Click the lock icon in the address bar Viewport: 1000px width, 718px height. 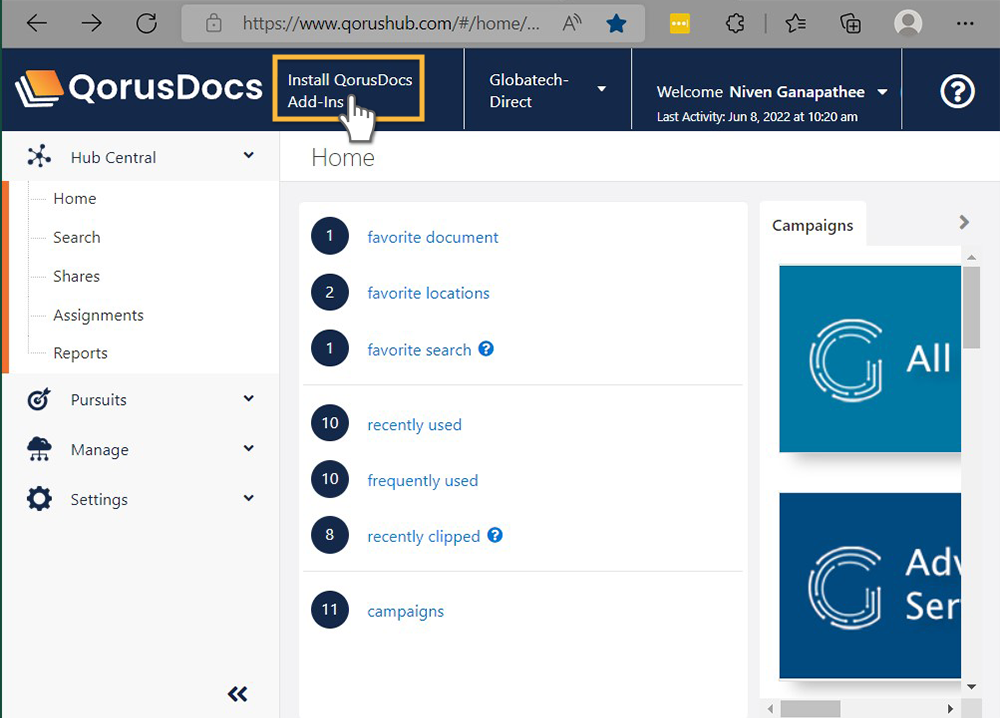pos(214,24)
